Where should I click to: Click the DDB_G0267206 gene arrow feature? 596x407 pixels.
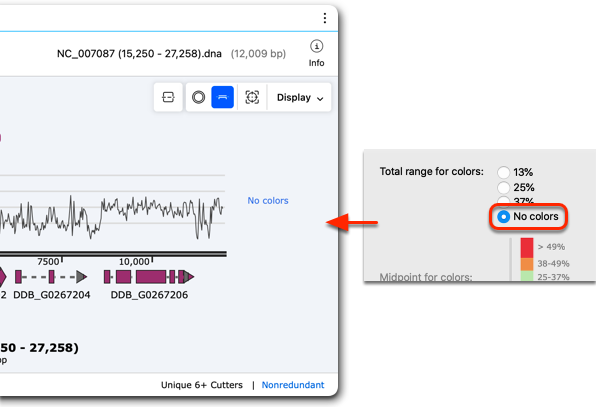(x=149, y=277)
